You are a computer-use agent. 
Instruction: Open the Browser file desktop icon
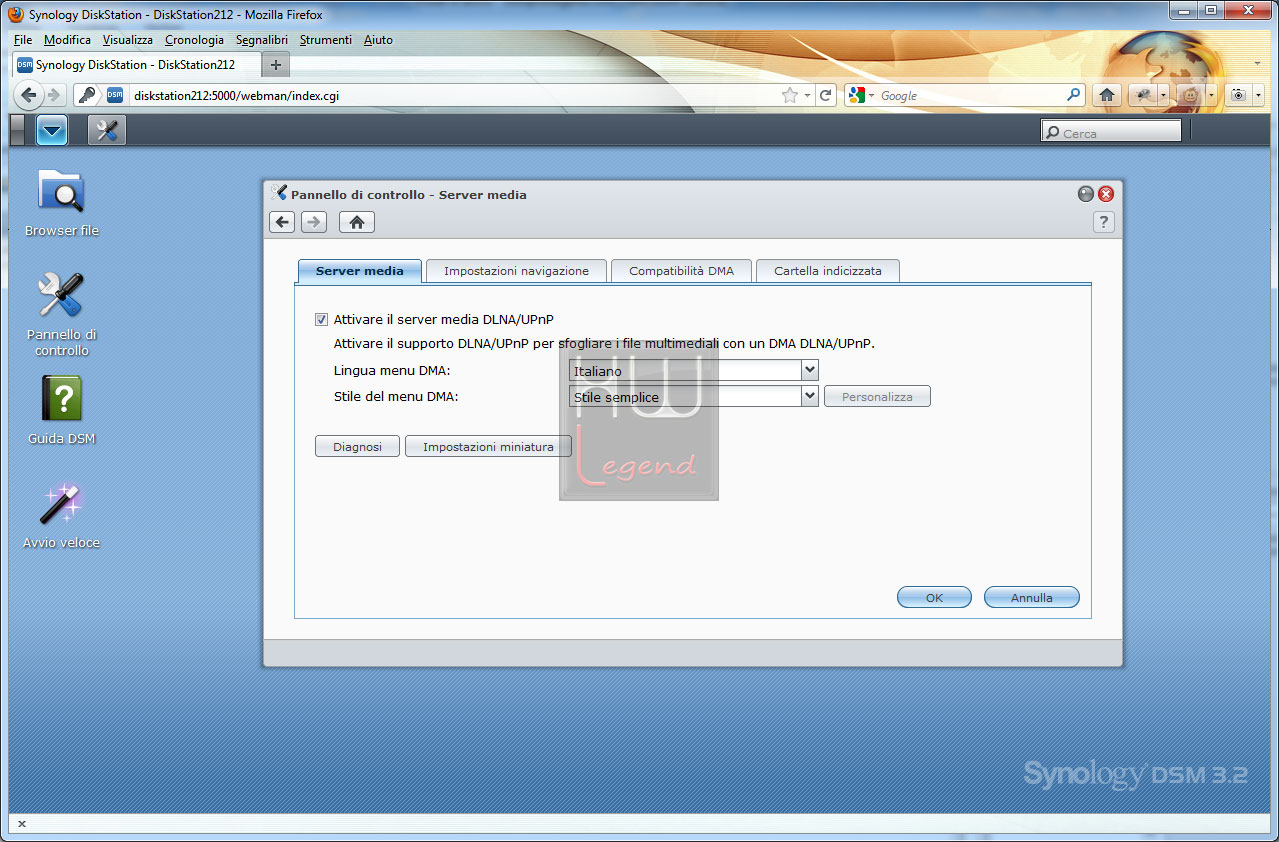pos(61,203)
